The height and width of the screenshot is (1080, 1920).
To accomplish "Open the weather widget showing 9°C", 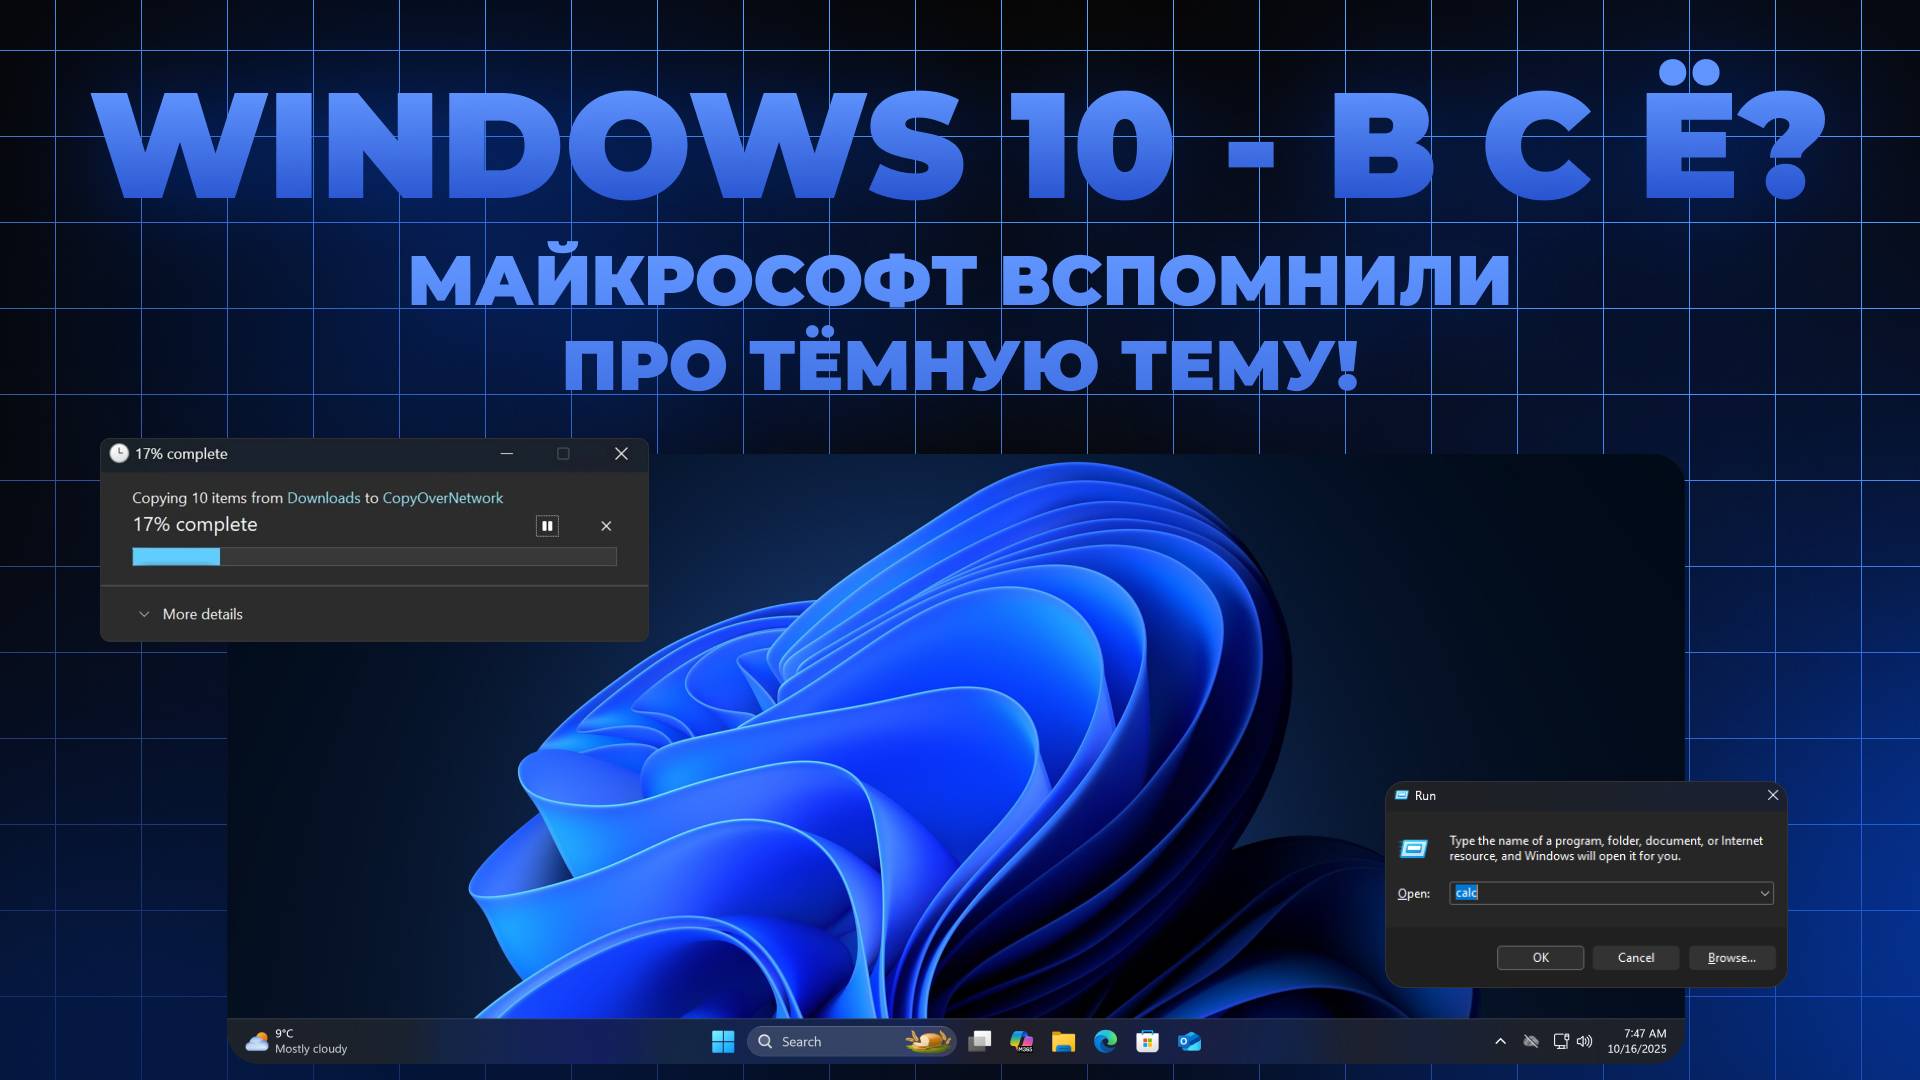I will pos(297,1041).
